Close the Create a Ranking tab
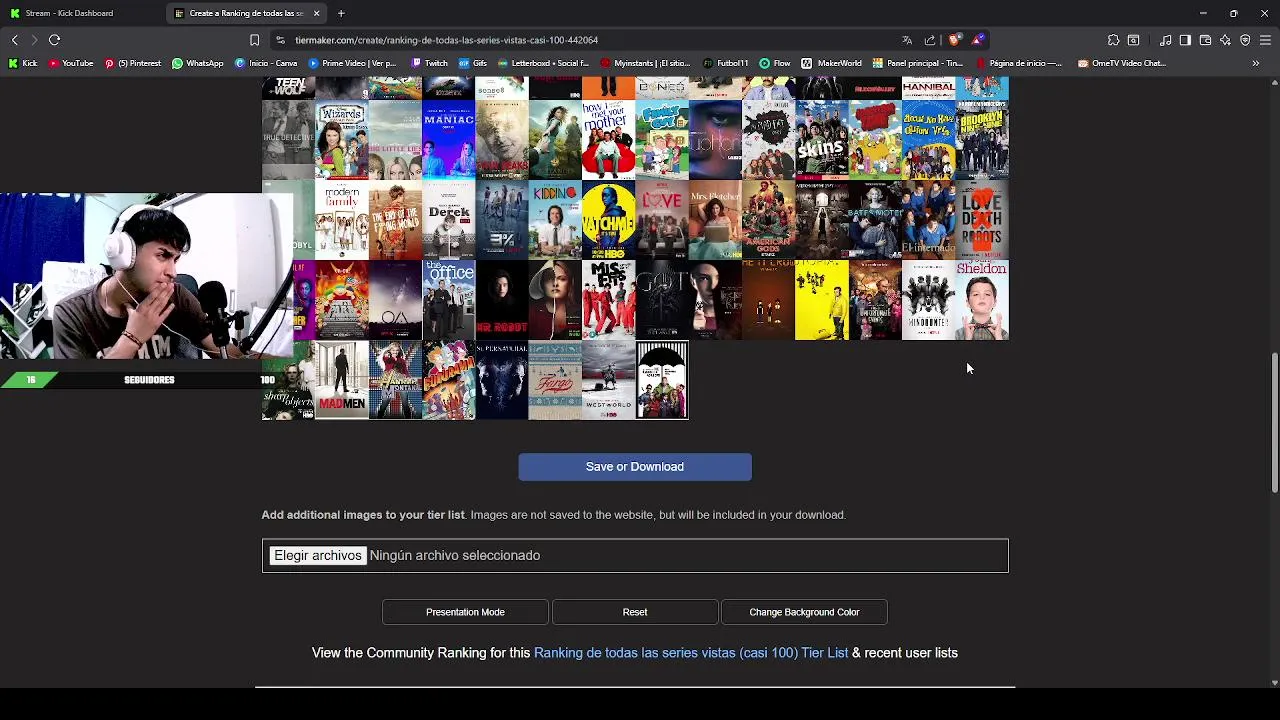The height and width of the screenshot is (720, 1280). [x=317, y=13]
